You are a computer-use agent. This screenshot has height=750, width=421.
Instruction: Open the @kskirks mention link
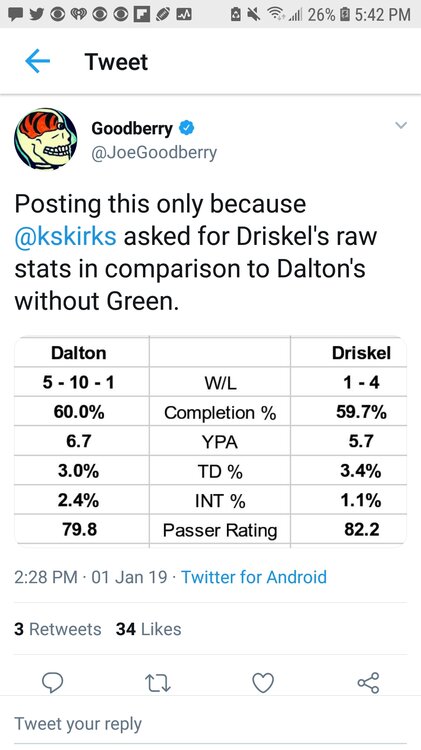coord(66,236)
